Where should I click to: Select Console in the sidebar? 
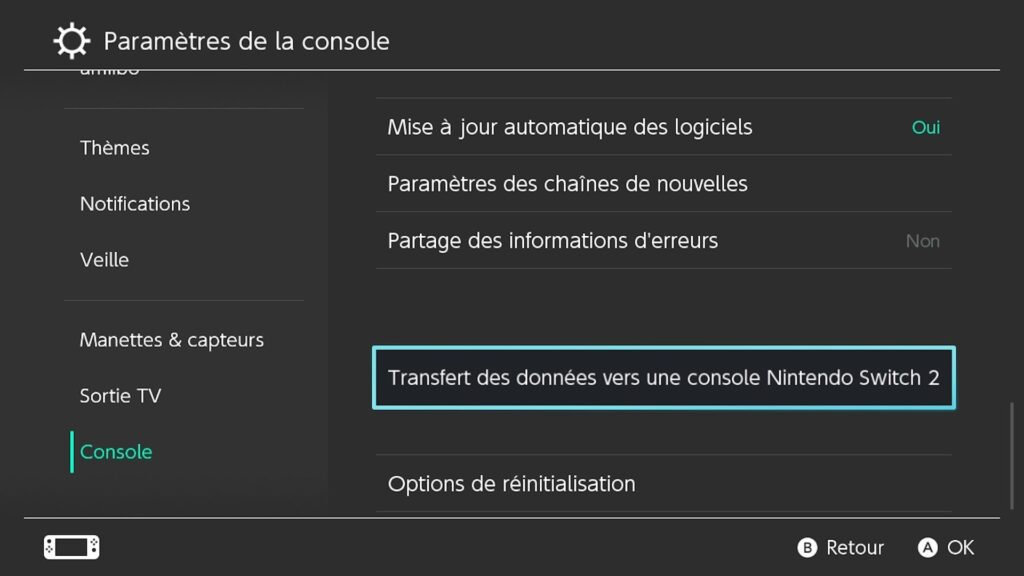point(115,452)
